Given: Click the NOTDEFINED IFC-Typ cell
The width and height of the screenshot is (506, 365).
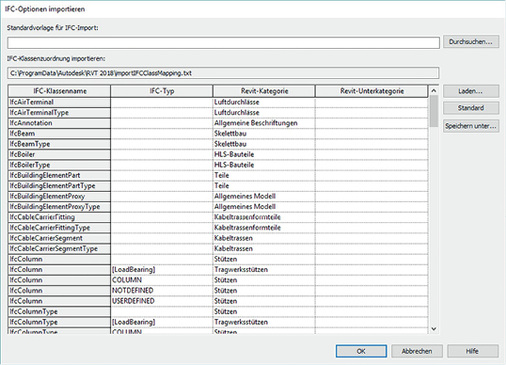Looking at the screenshot, I should tap(162, 291).
